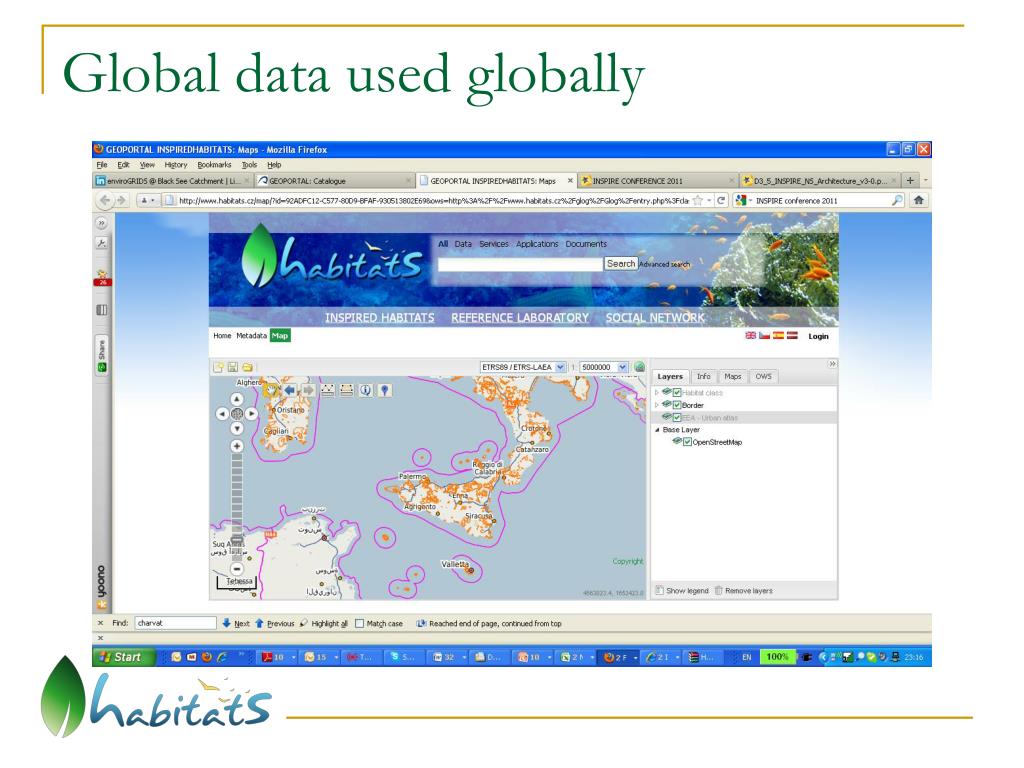
Task: Toggle the Border layer checkbox
Action: point(677,405)
